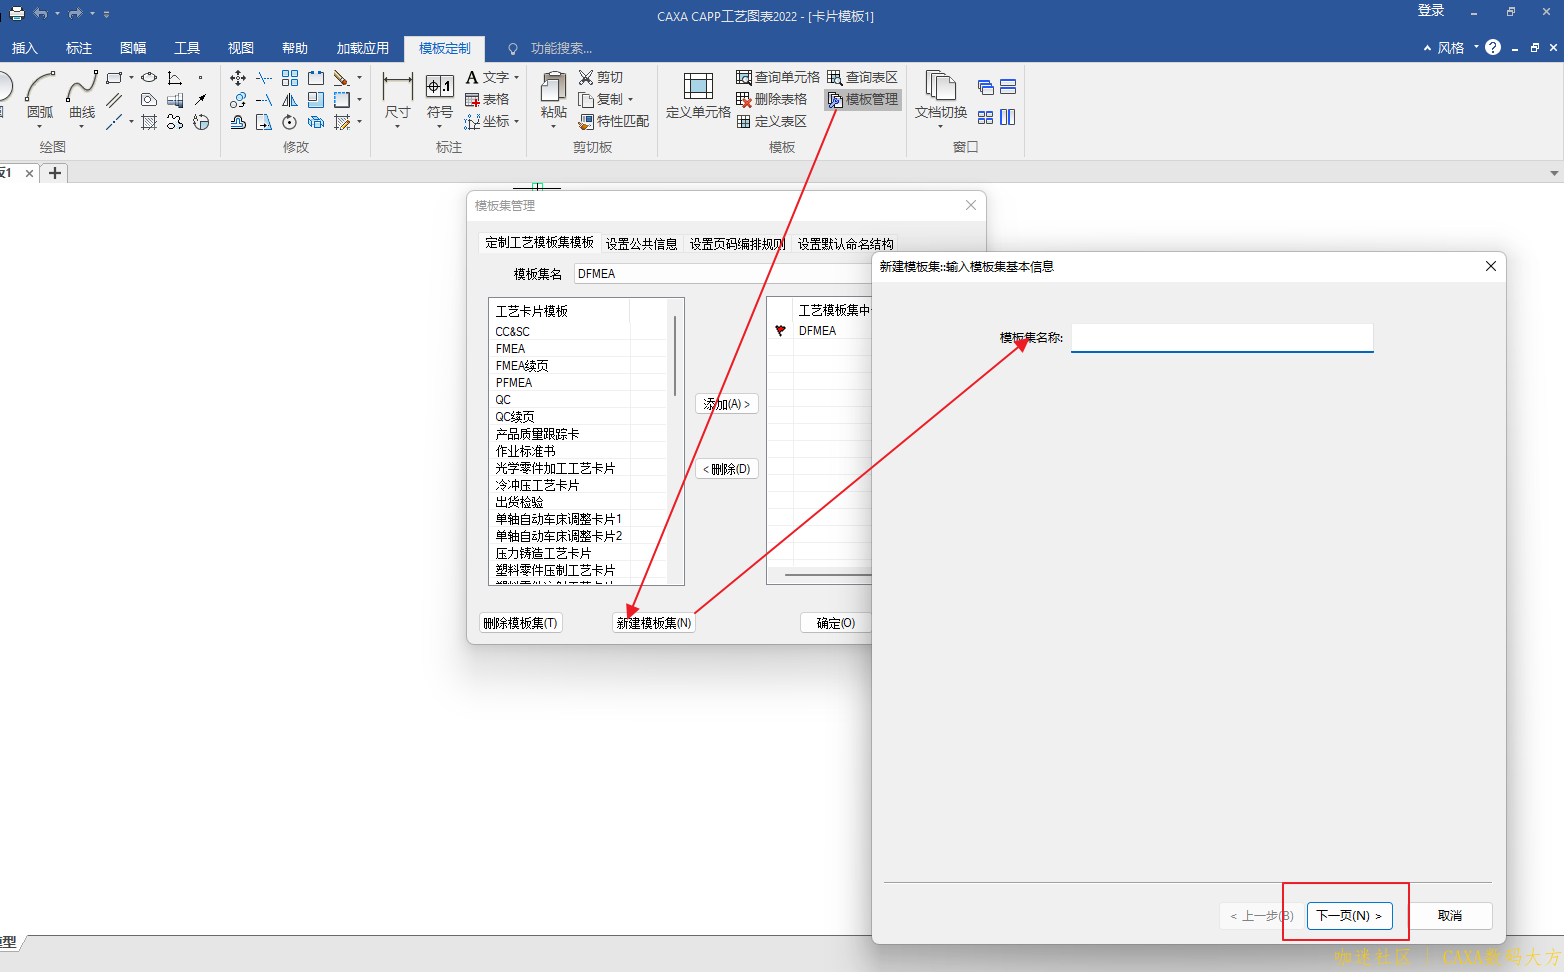Select the 定义单元格 define cell tool
Screen dimensions: 1564x972
(698, 96)
